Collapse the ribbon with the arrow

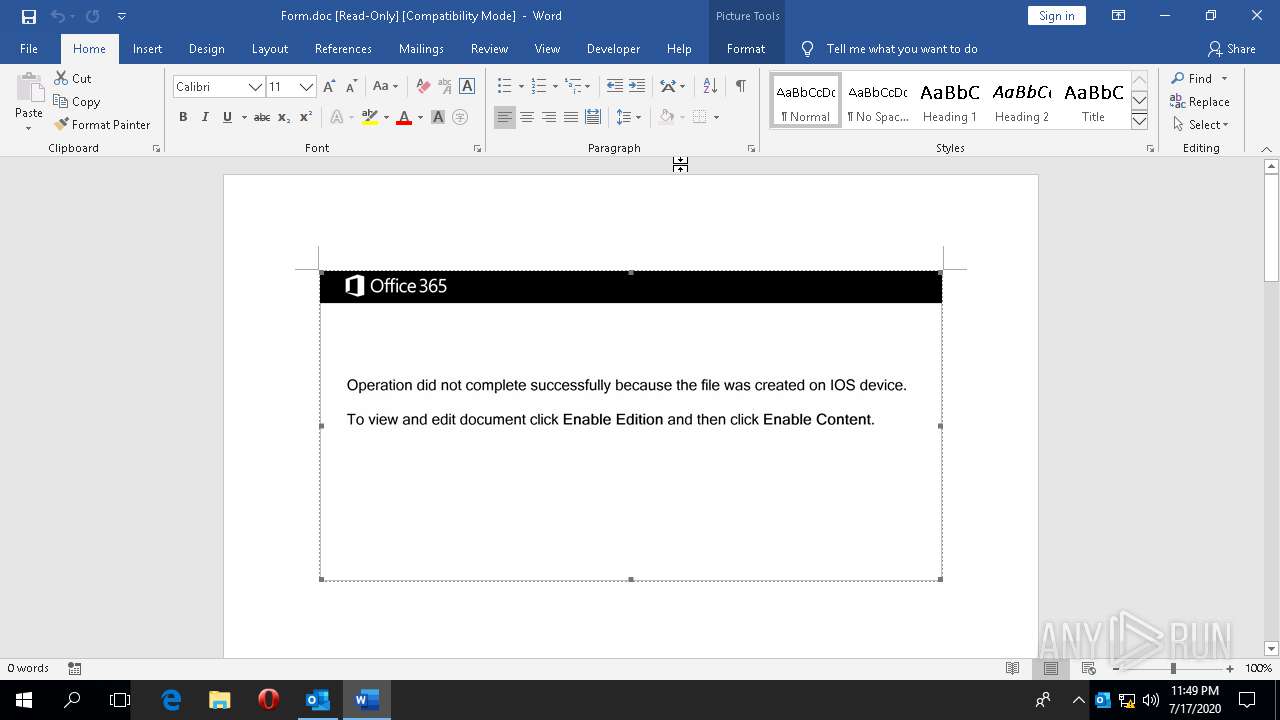[x=1267, y=149]
